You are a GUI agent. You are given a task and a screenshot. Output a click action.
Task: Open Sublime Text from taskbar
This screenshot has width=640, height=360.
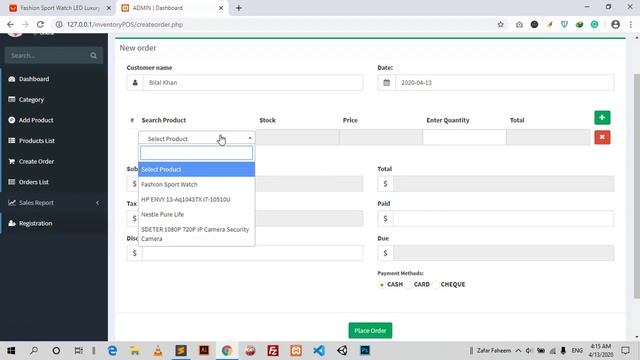coord(181,351)
